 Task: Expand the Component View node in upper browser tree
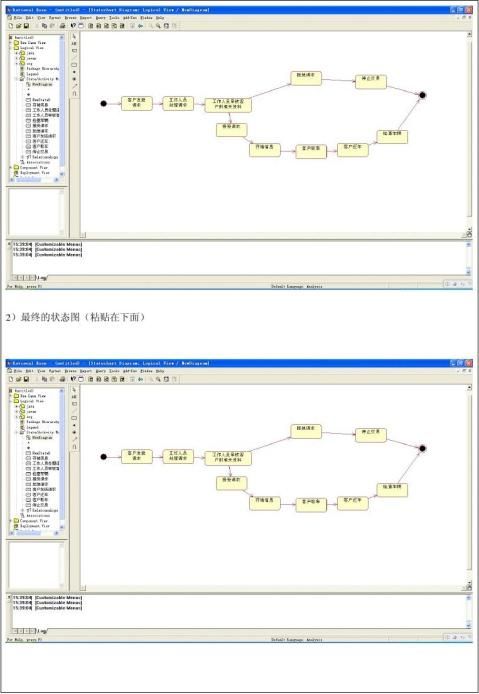click(11, 168)
